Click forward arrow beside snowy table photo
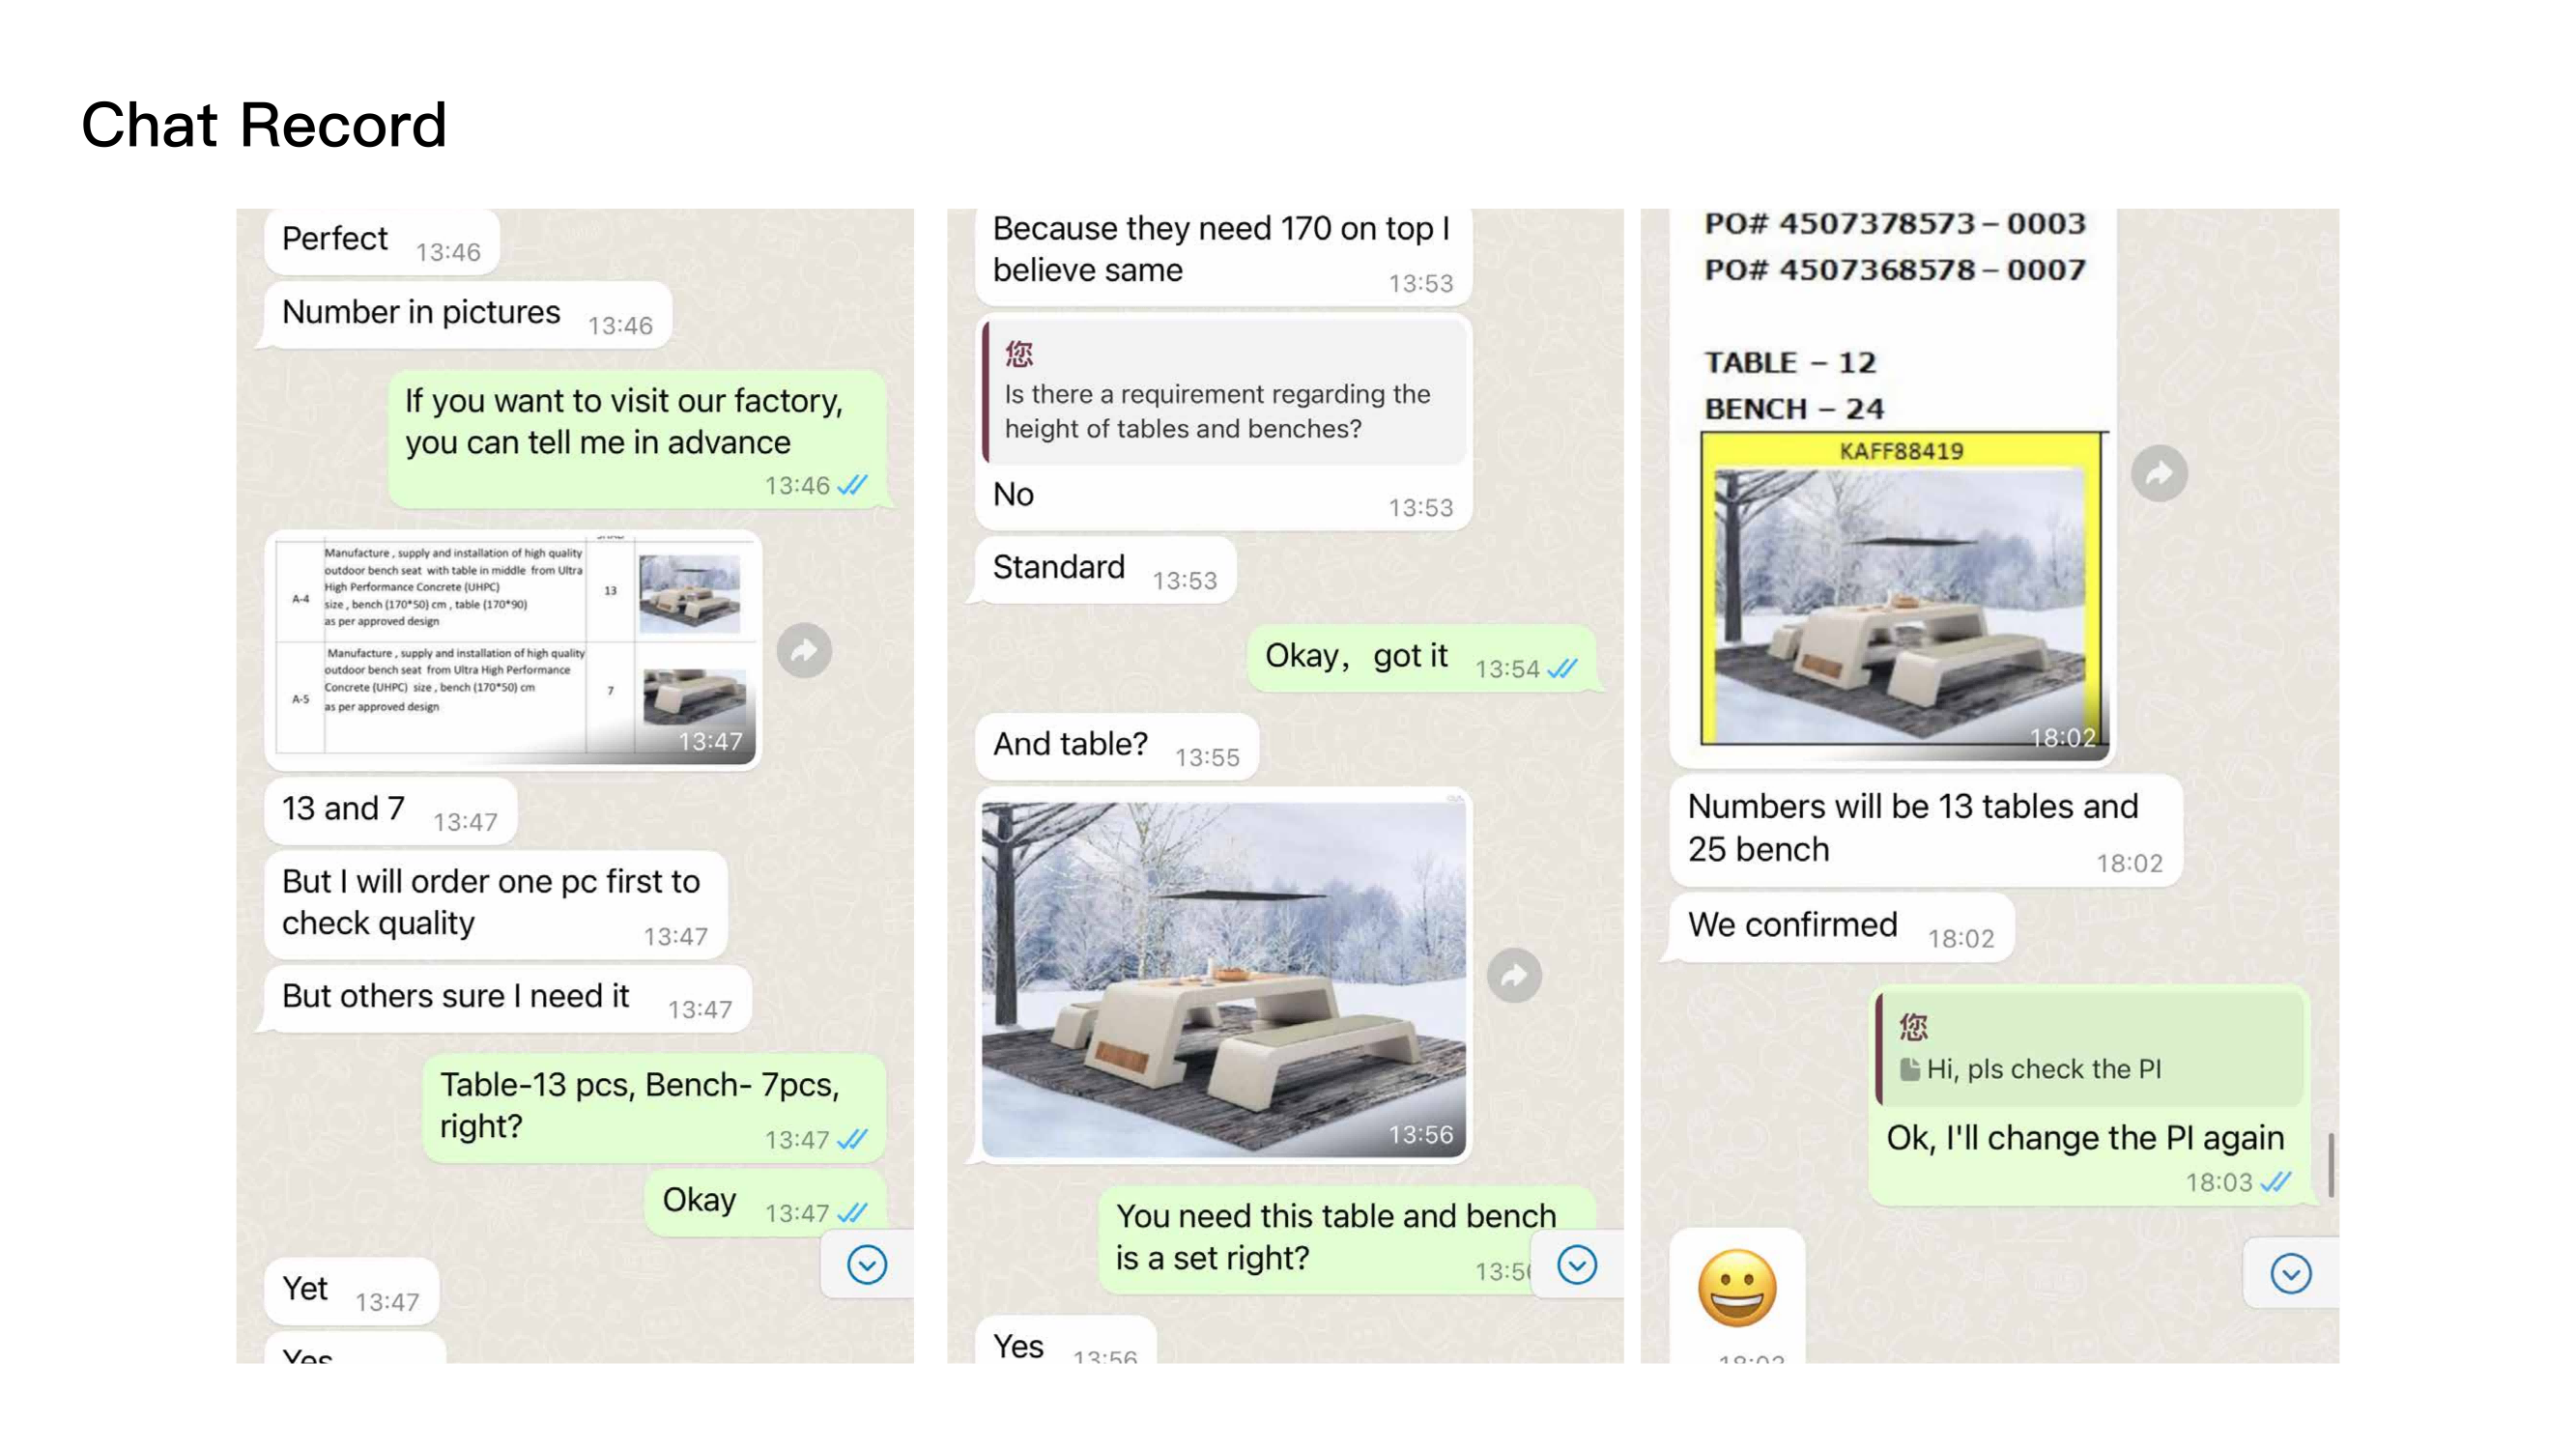Screen dimensions: 2576x1449 coord(1514,975)
